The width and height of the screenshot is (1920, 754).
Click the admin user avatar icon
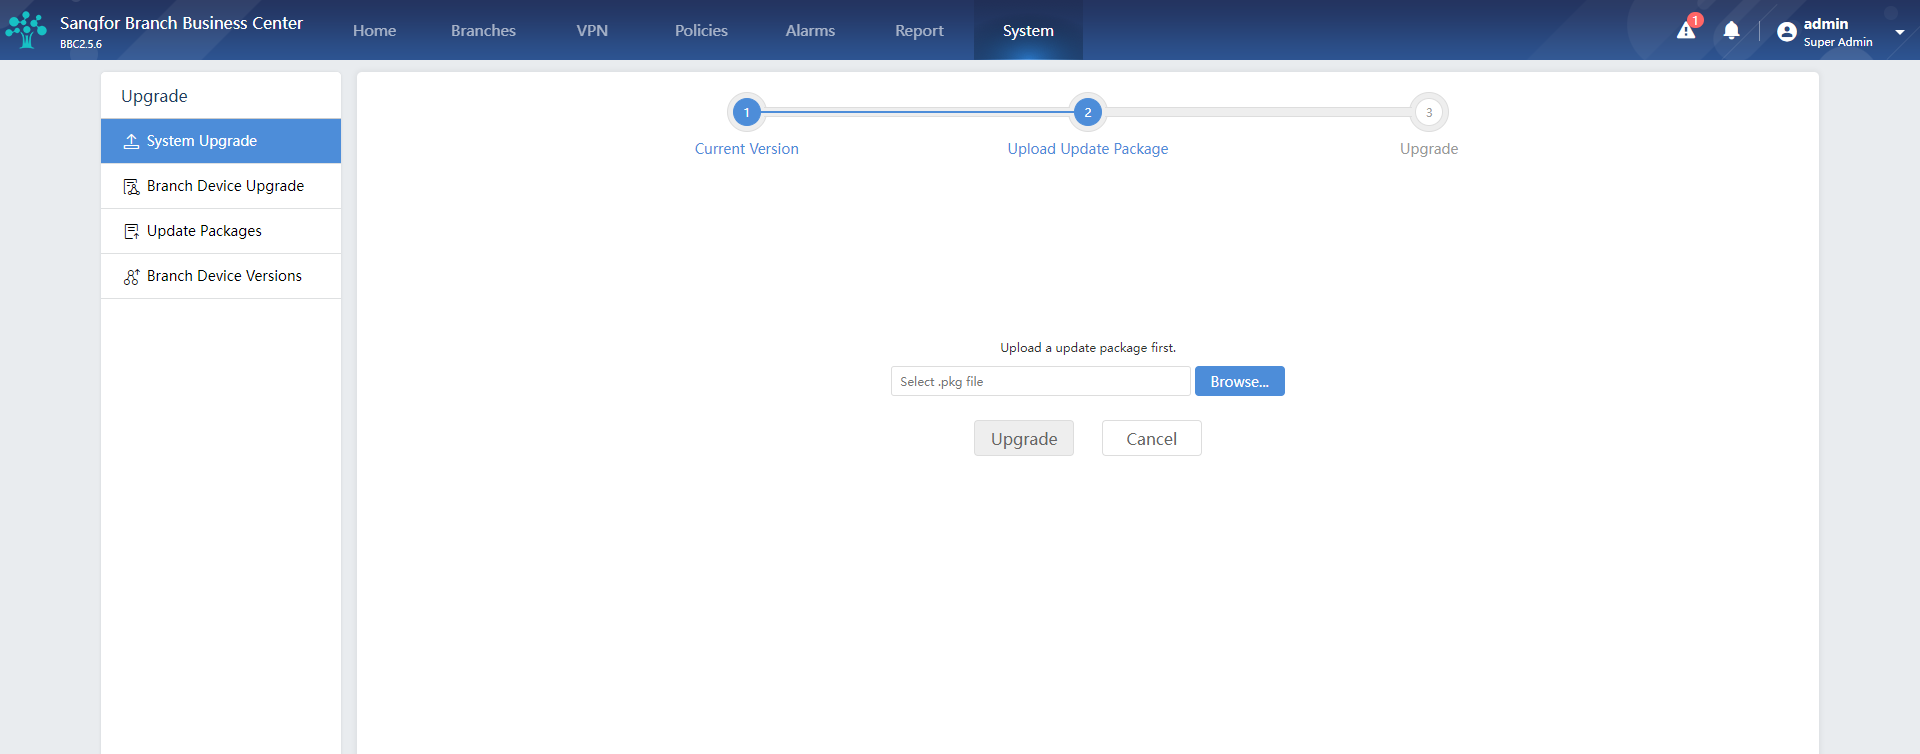click(1787, 32)
